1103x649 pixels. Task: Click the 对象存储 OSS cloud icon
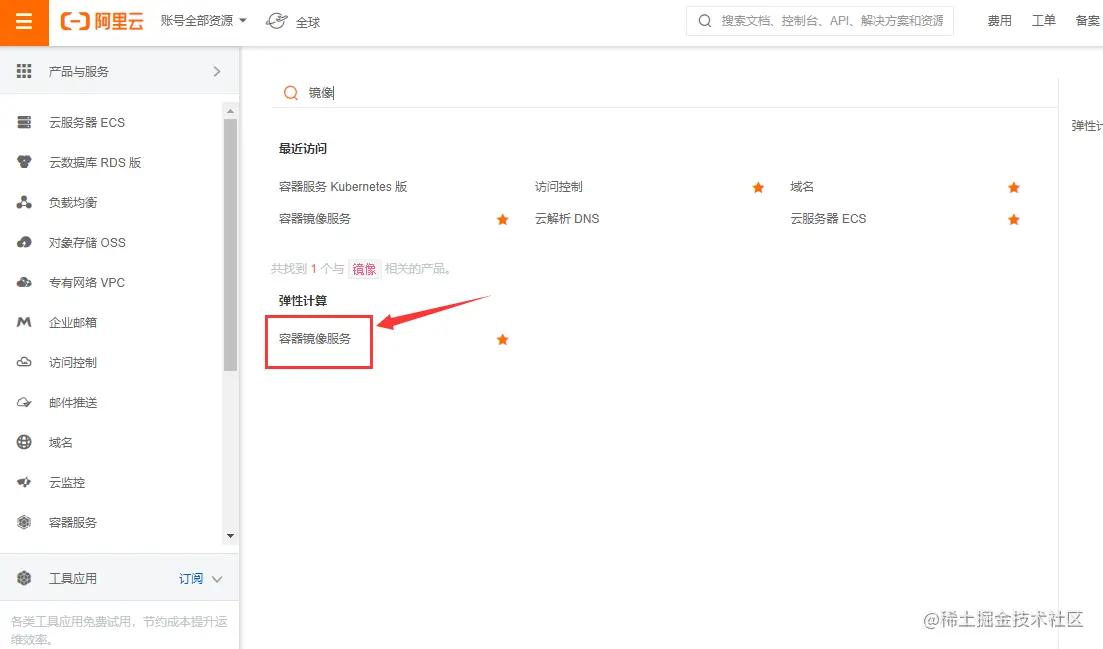pos(24,243)
